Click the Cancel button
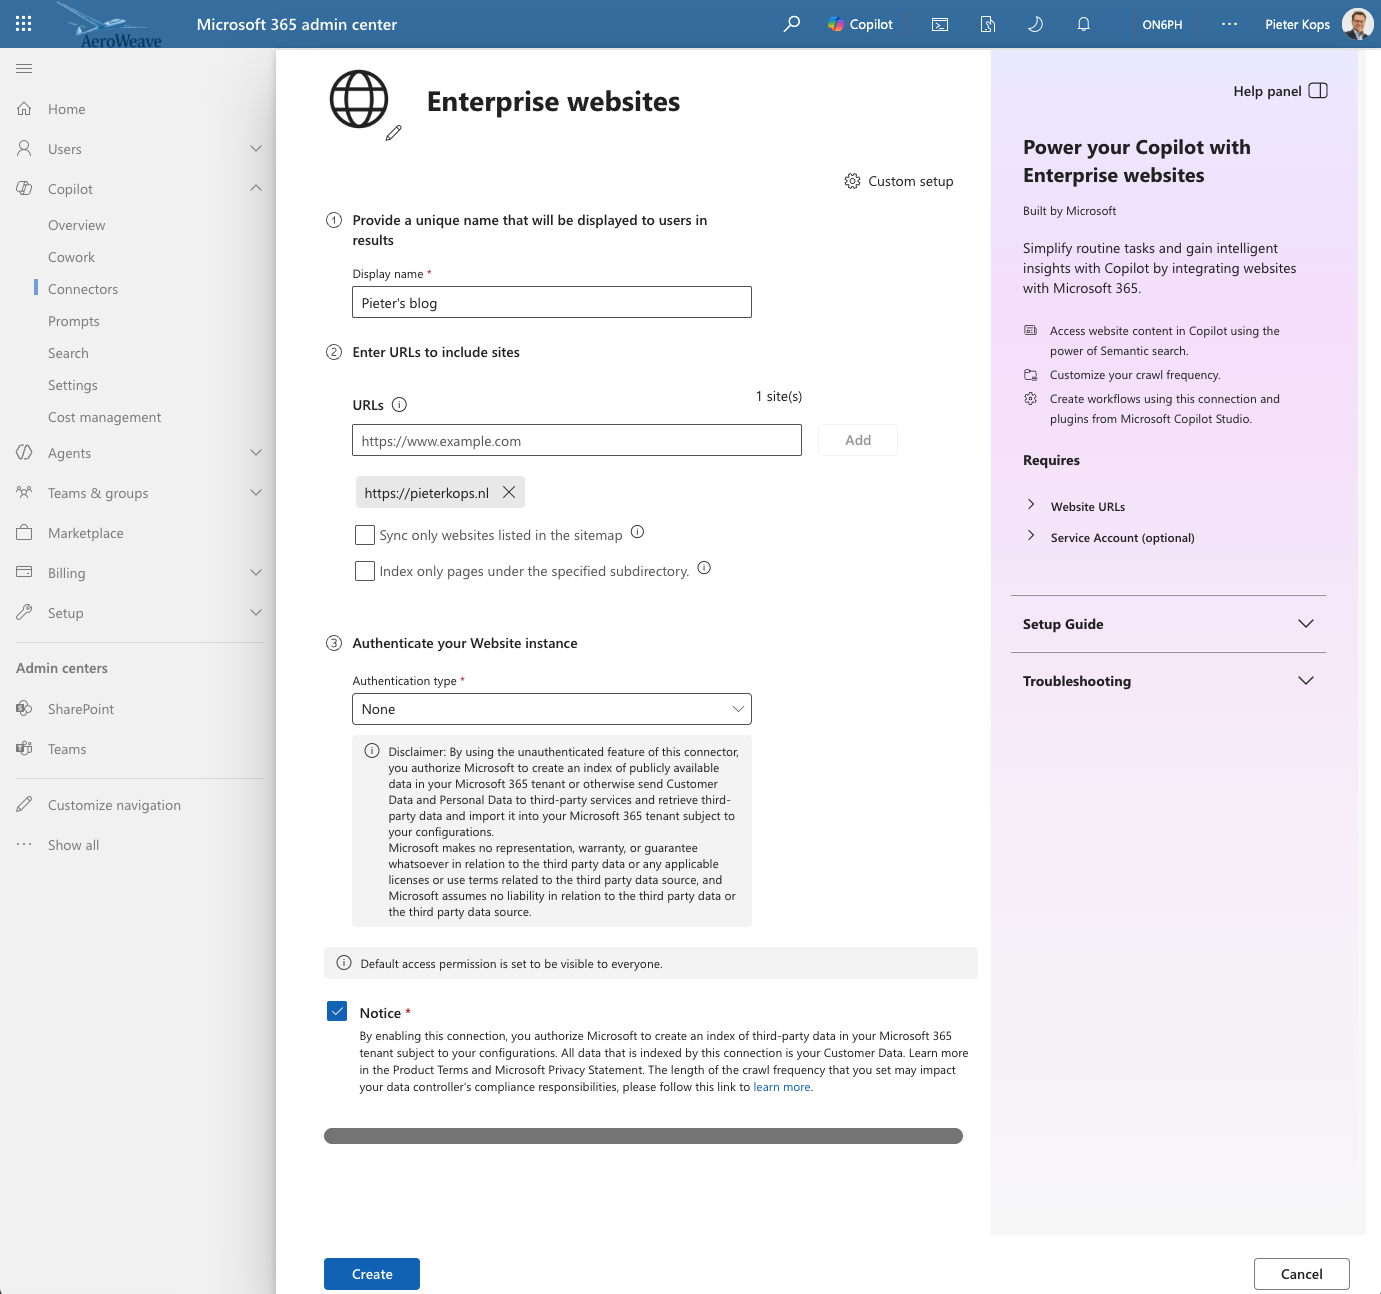1381x1294 pixels. coord(1302,1274)
